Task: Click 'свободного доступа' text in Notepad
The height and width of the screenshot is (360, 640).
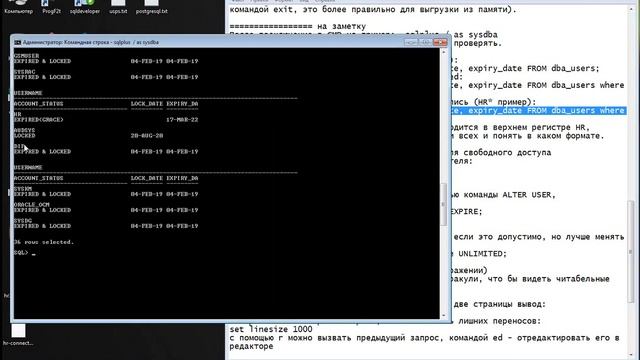Action: click(507, 153)
